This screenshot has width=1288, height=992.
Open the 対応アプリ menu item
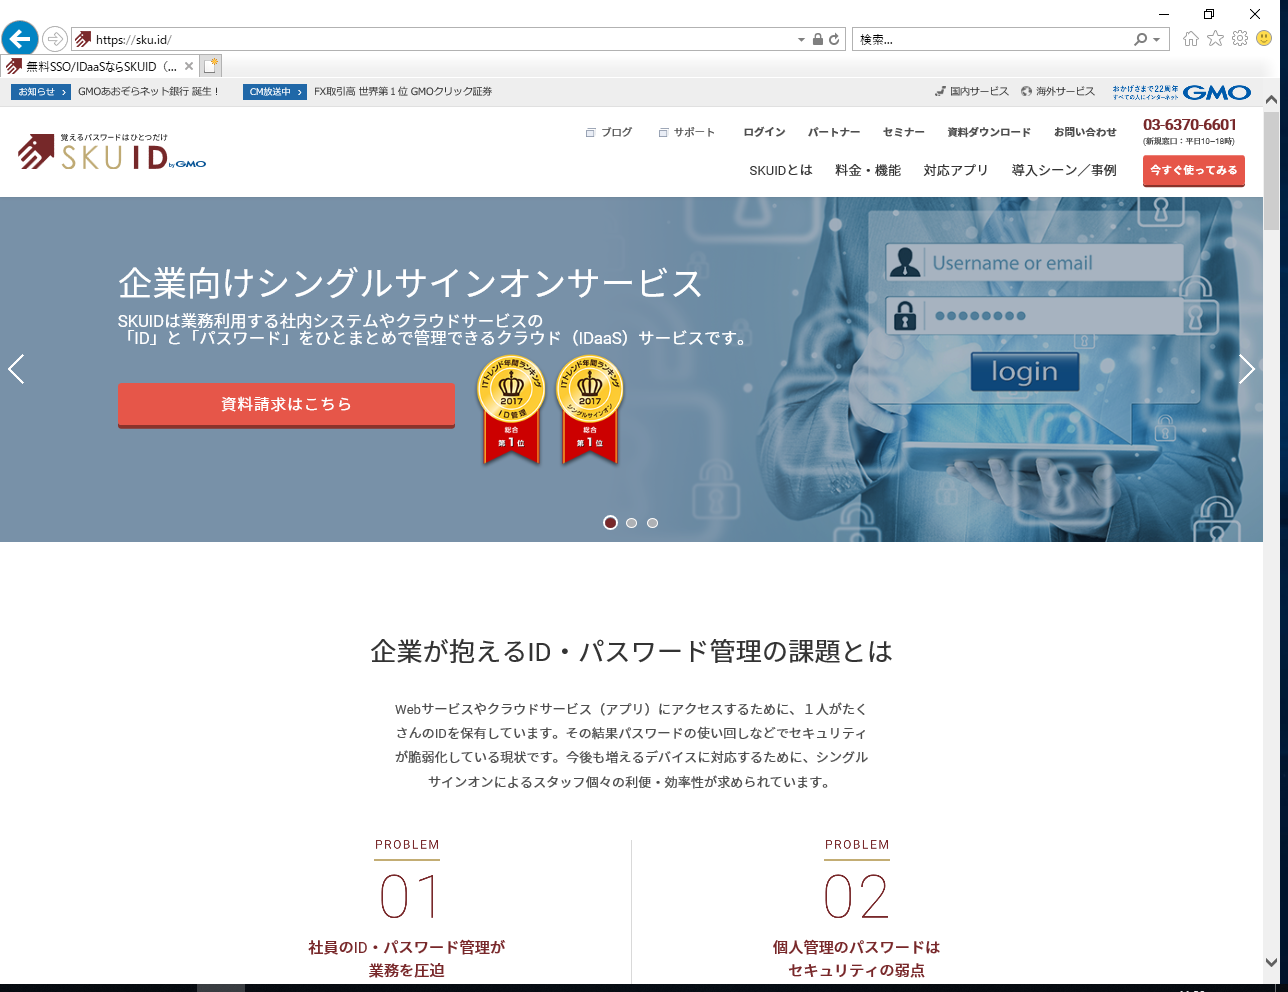tap(956, 170)
